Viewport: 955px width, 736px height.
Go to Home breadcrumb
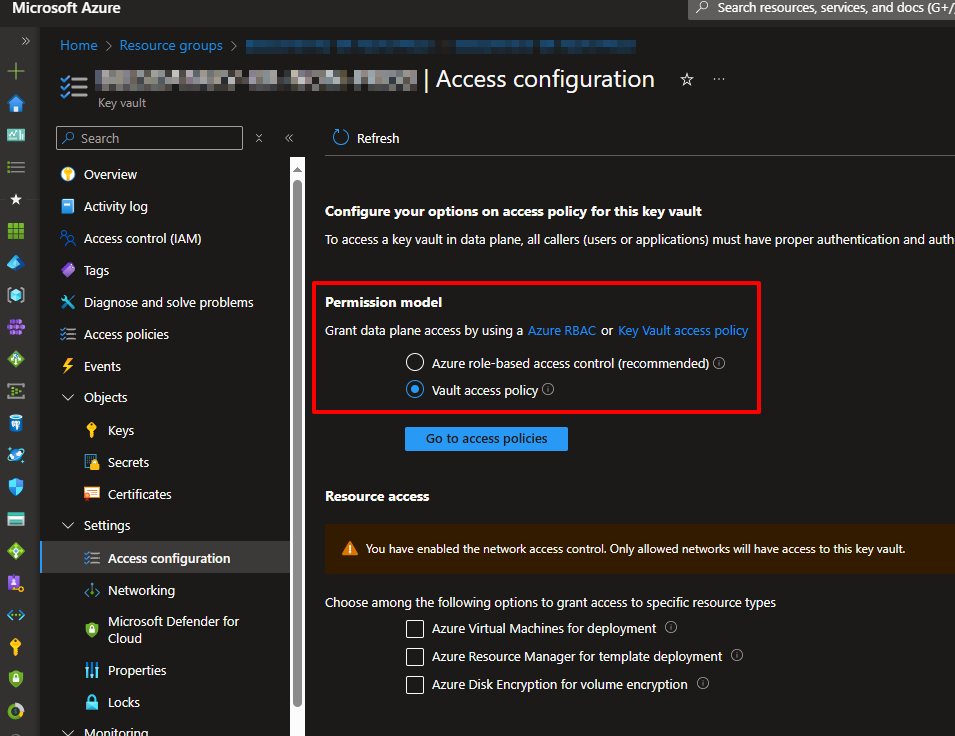click(x=79, y=45)
